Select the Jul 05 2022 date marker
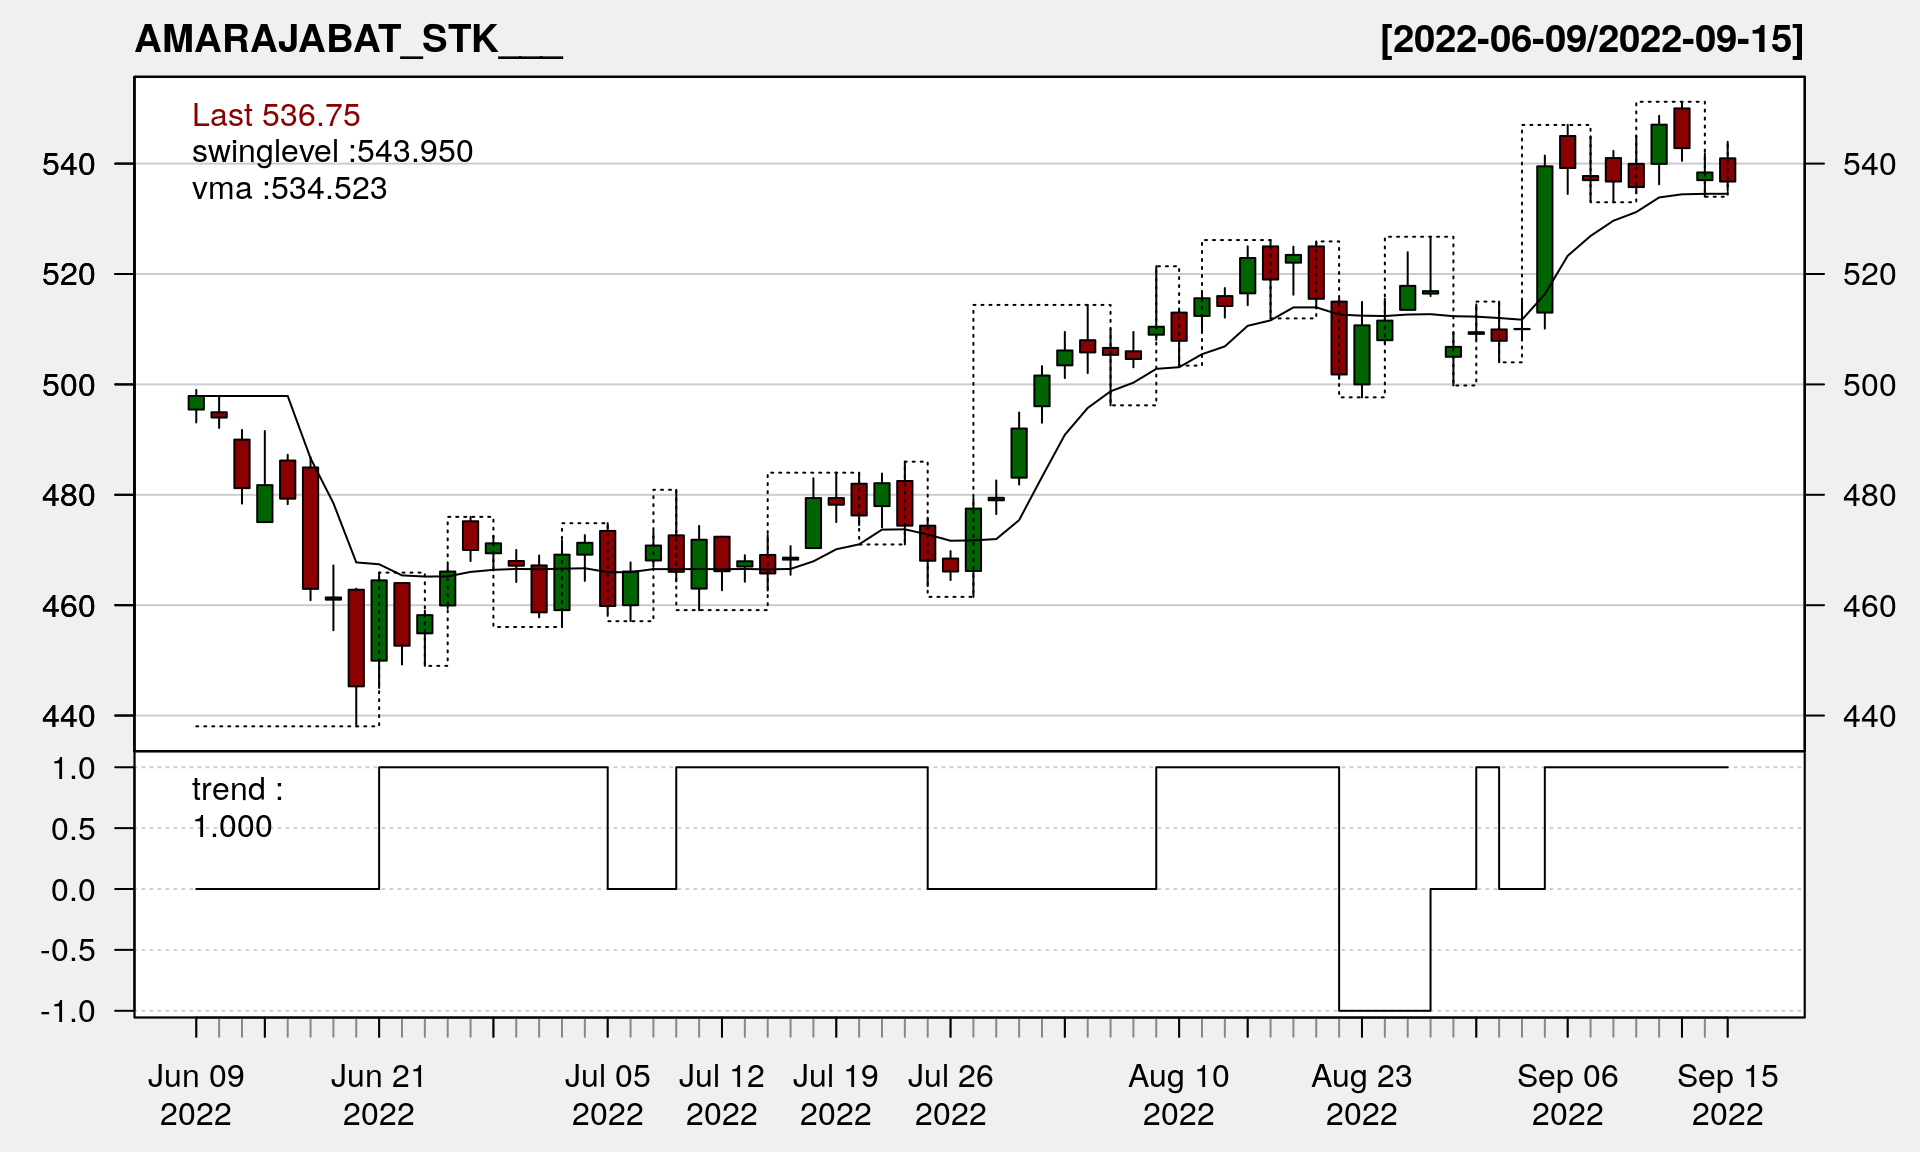 click(607, 1094)
